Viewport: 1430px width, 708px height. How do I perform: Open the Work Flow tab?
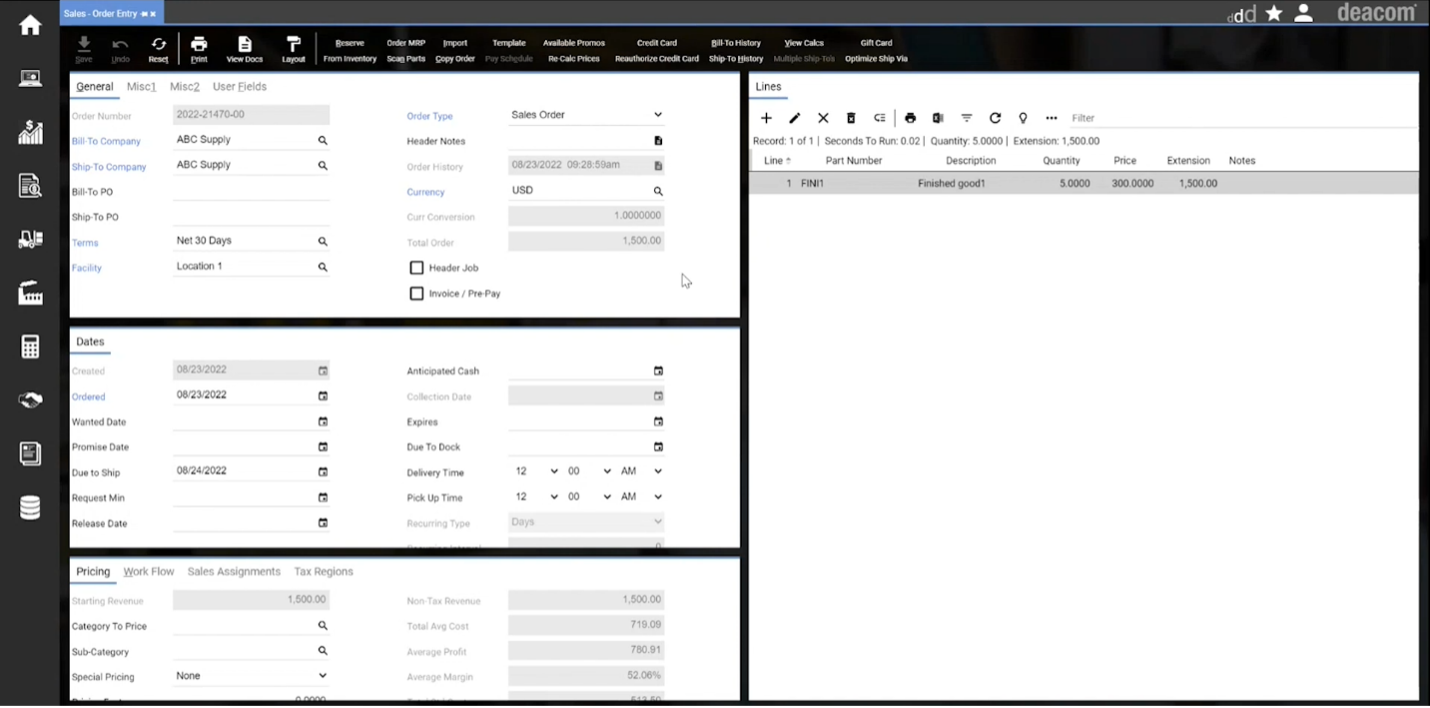[x=148, y=571]
